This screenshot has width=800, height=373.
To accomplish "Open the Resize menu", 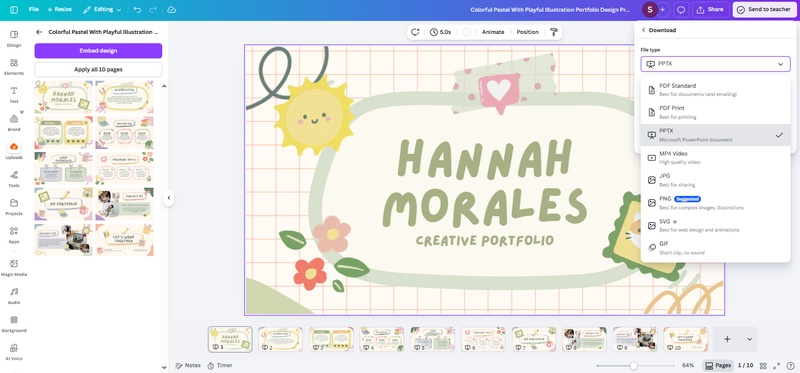I will click(x=59, y=10).
